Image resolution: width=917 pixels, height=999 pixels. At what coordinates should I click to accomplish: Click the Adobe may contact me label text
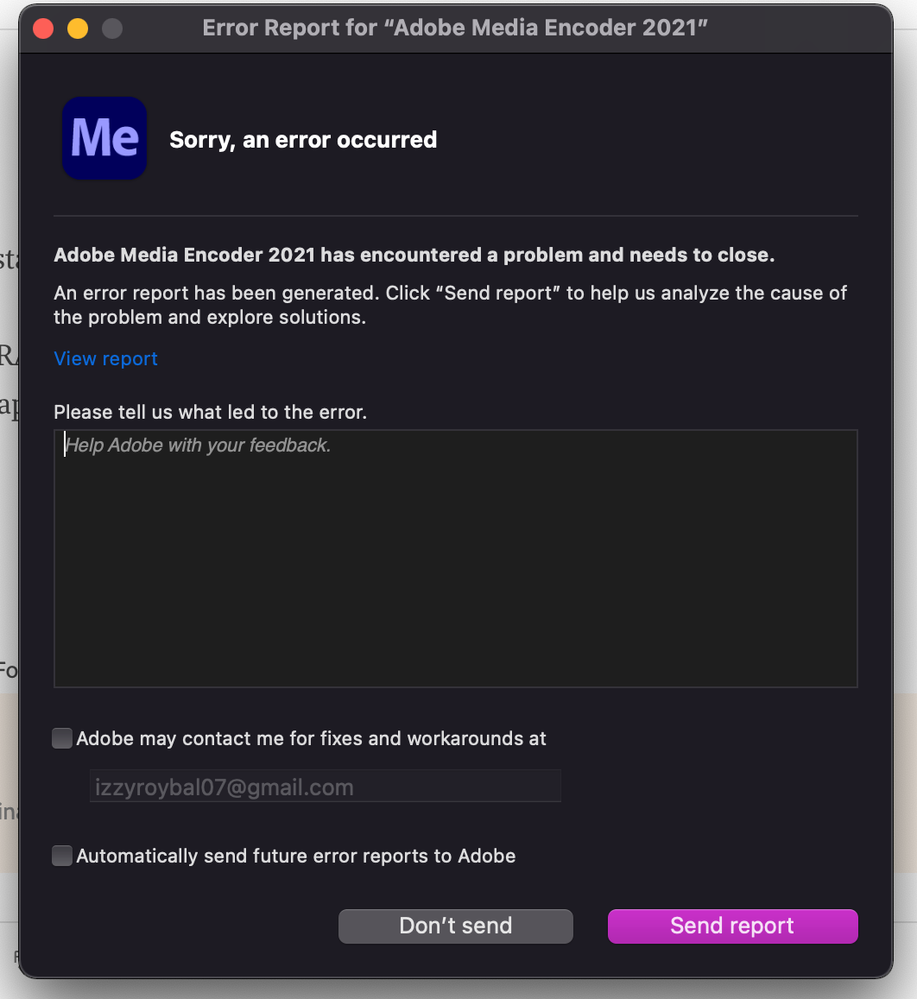311,739
